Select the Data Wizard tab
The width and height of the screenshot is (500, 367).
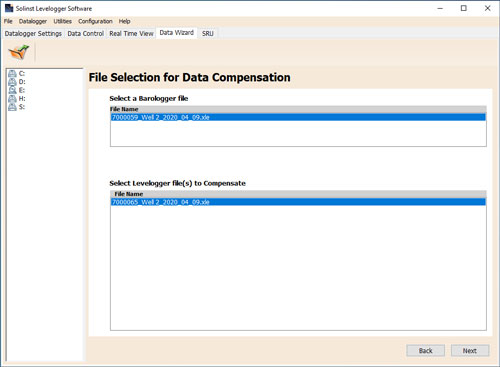pos(177,33)
